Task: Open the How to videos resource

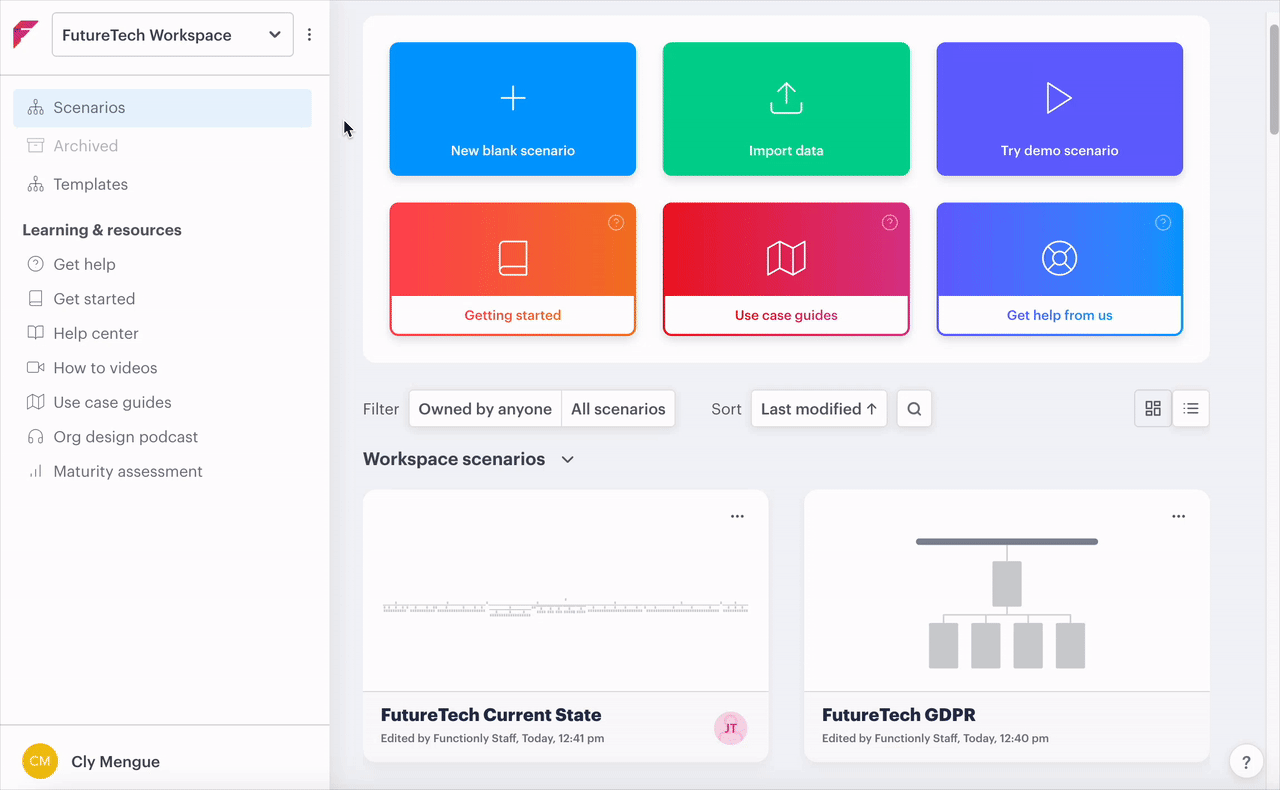Action: click(x=105, y=367)
